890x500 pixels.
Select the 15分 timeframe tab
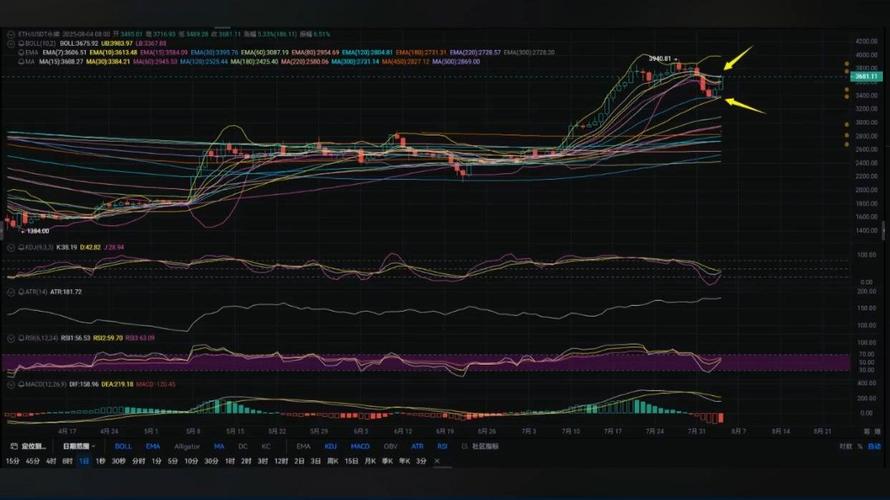point(11,461)
